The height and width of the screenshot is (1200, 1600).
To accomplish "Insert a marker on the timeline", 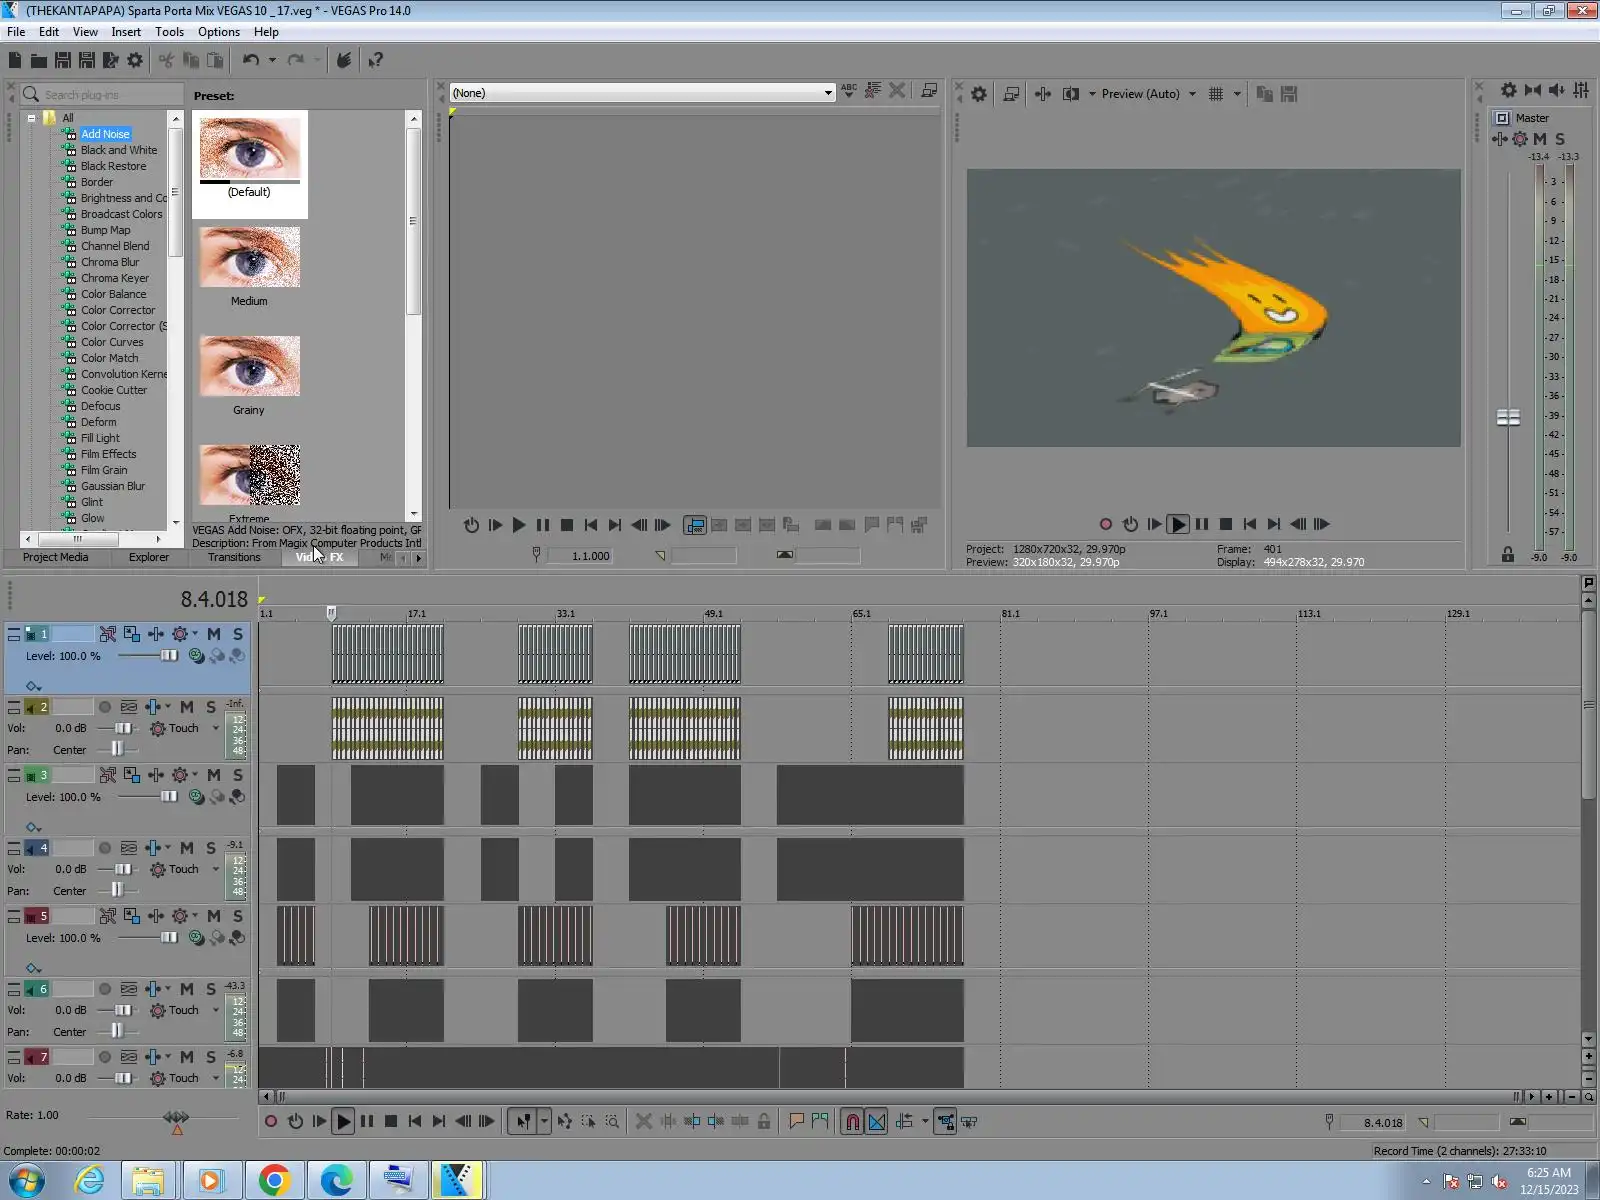I will tap(796, 1122).
